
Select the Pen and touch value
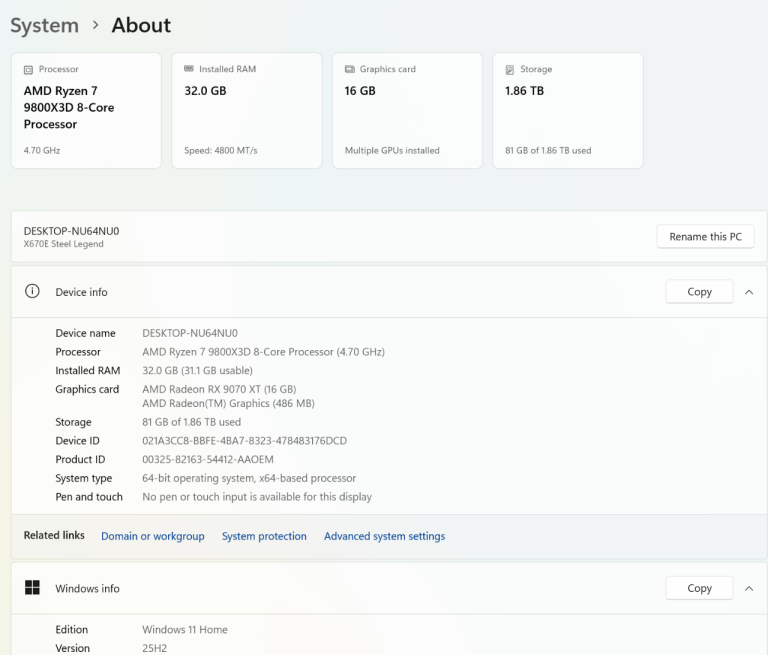point(257,497)
